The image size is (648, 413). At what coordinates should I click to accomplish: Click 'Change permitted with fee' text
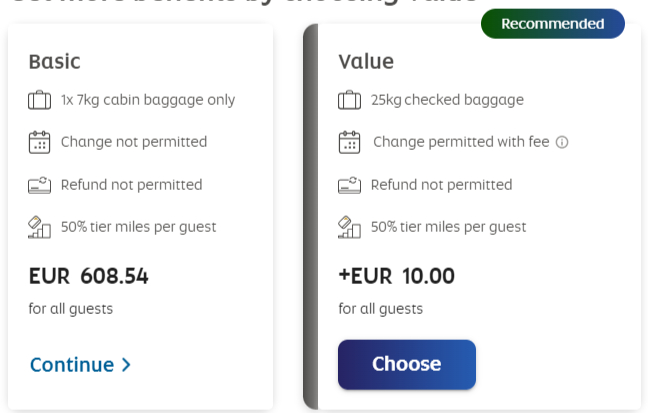tap(461, 142)
